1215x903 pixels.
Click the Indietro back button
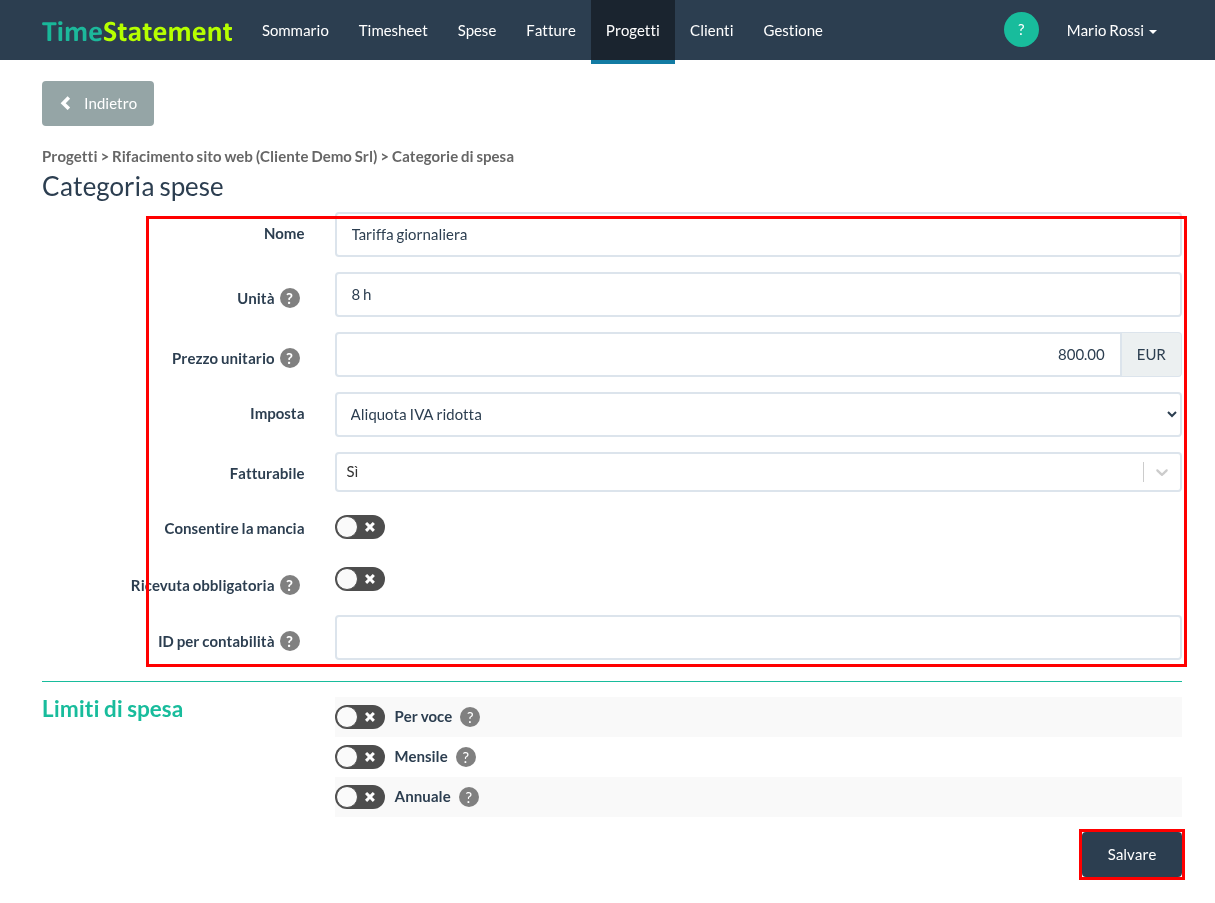point(98,103)
